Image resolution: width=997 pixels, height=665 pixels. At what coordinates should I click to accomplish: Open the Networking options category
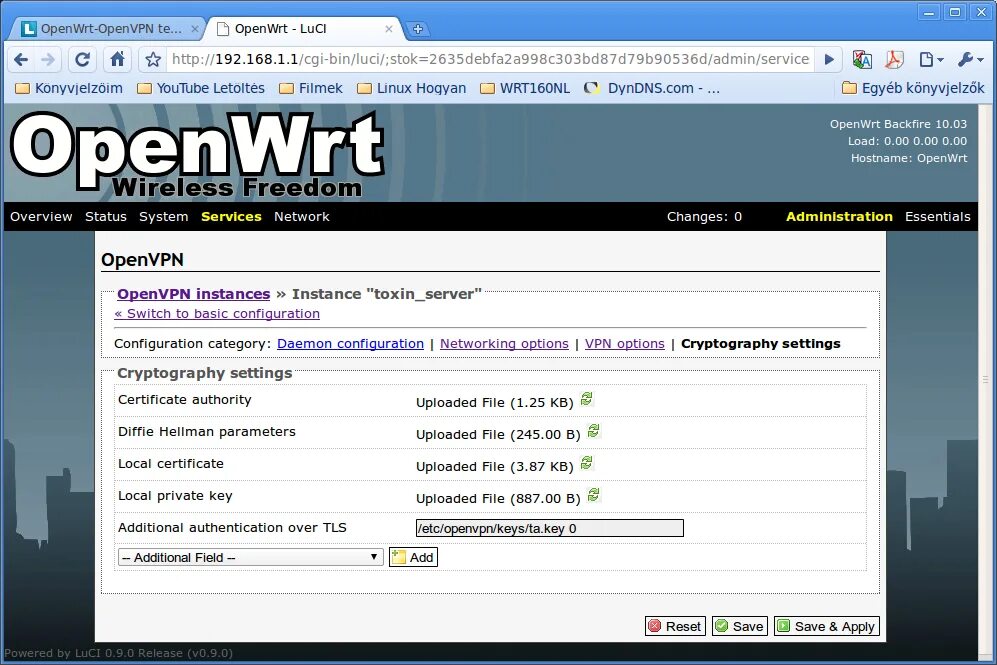coord(504,344)
